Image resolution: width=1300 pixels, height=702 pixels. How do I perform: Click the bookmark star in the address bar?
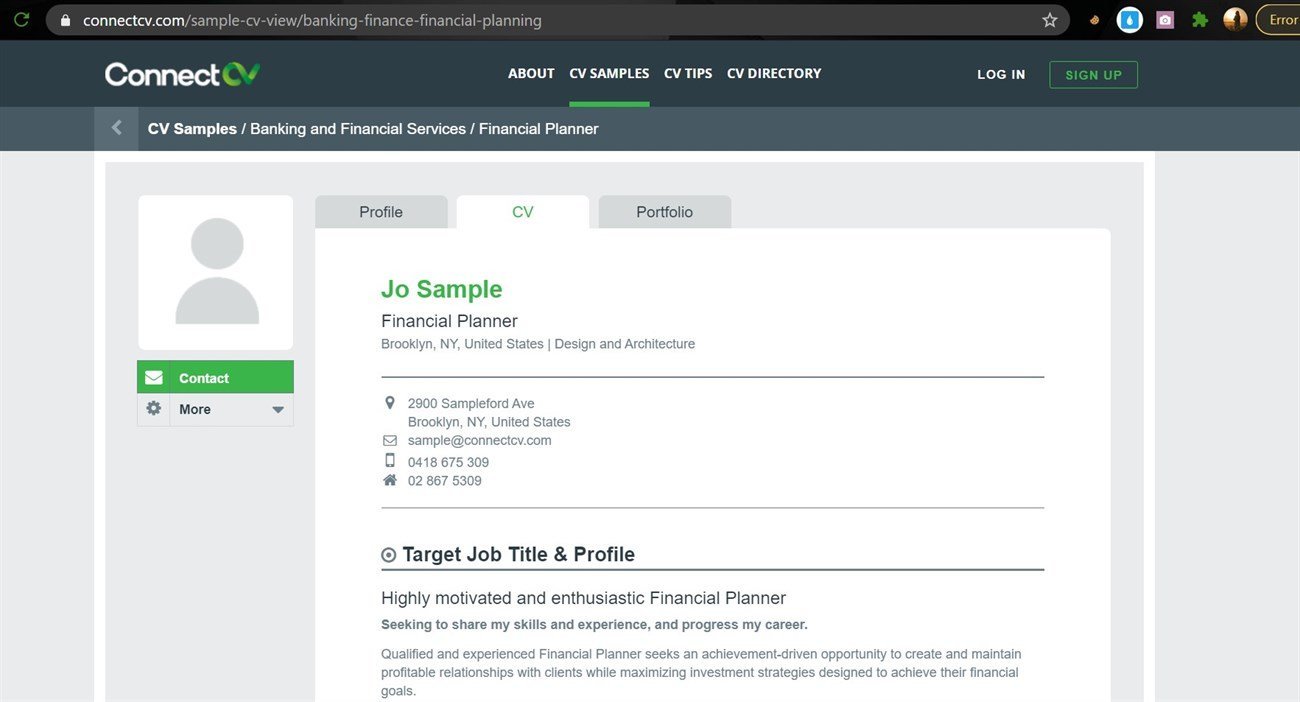[1049, 19]
